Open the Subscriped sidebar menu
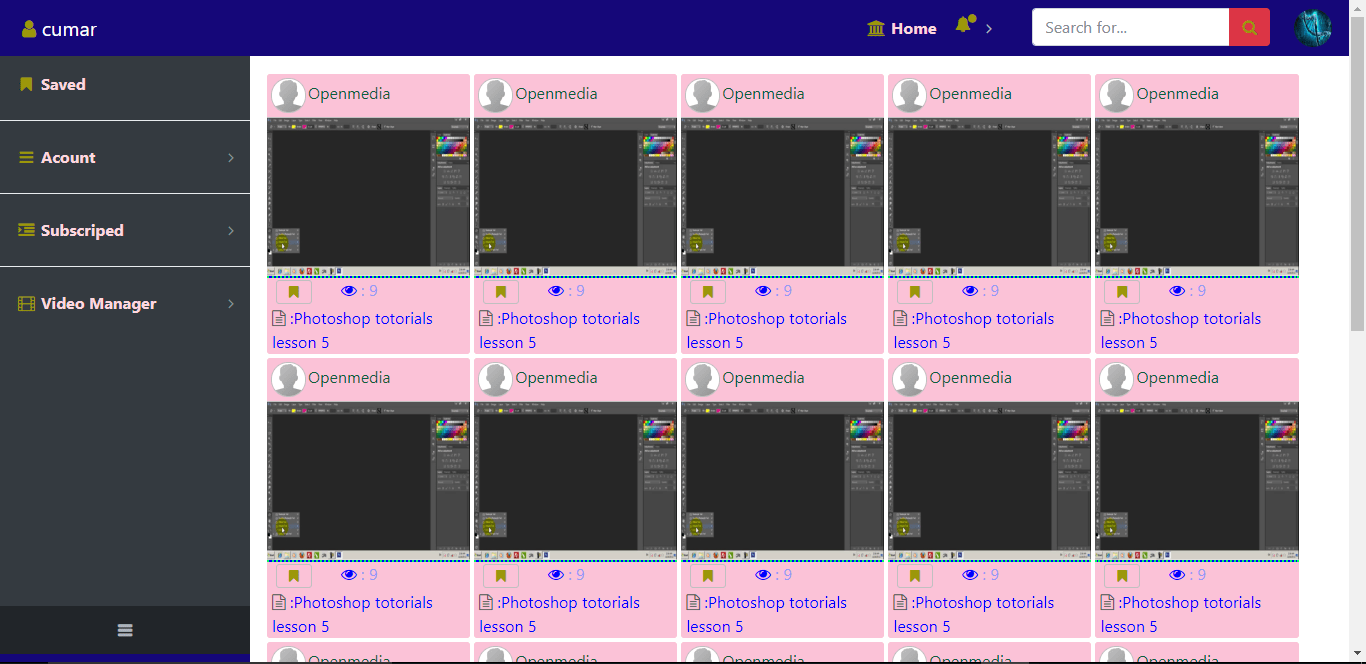 click(125, 230)
